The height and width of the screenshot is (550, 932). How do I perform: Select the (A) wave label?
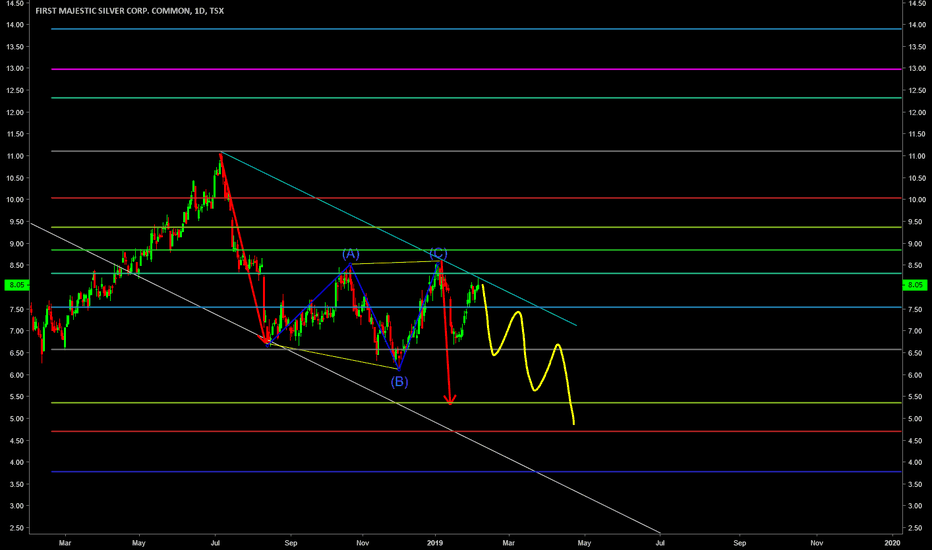point(351,254)
